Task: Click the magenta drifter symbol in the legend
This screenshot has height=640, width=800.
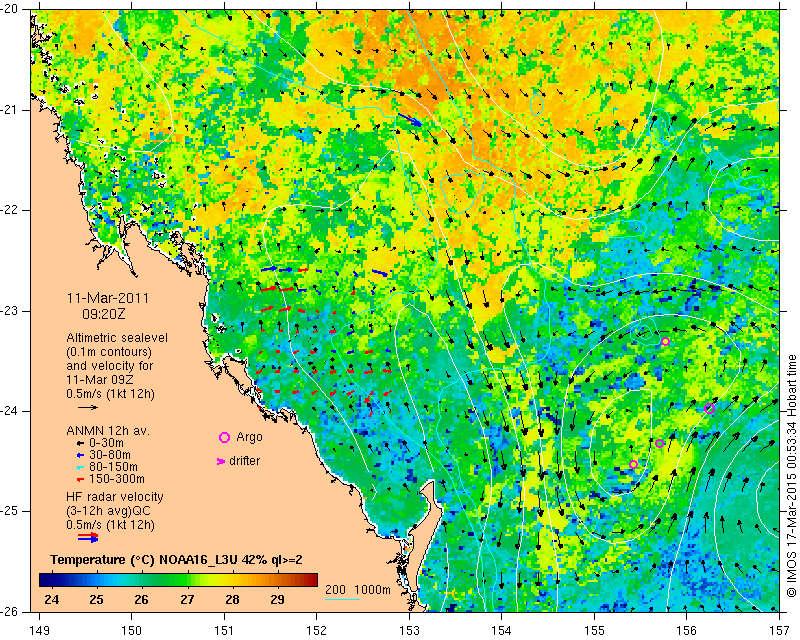Action: pos(221,461)
